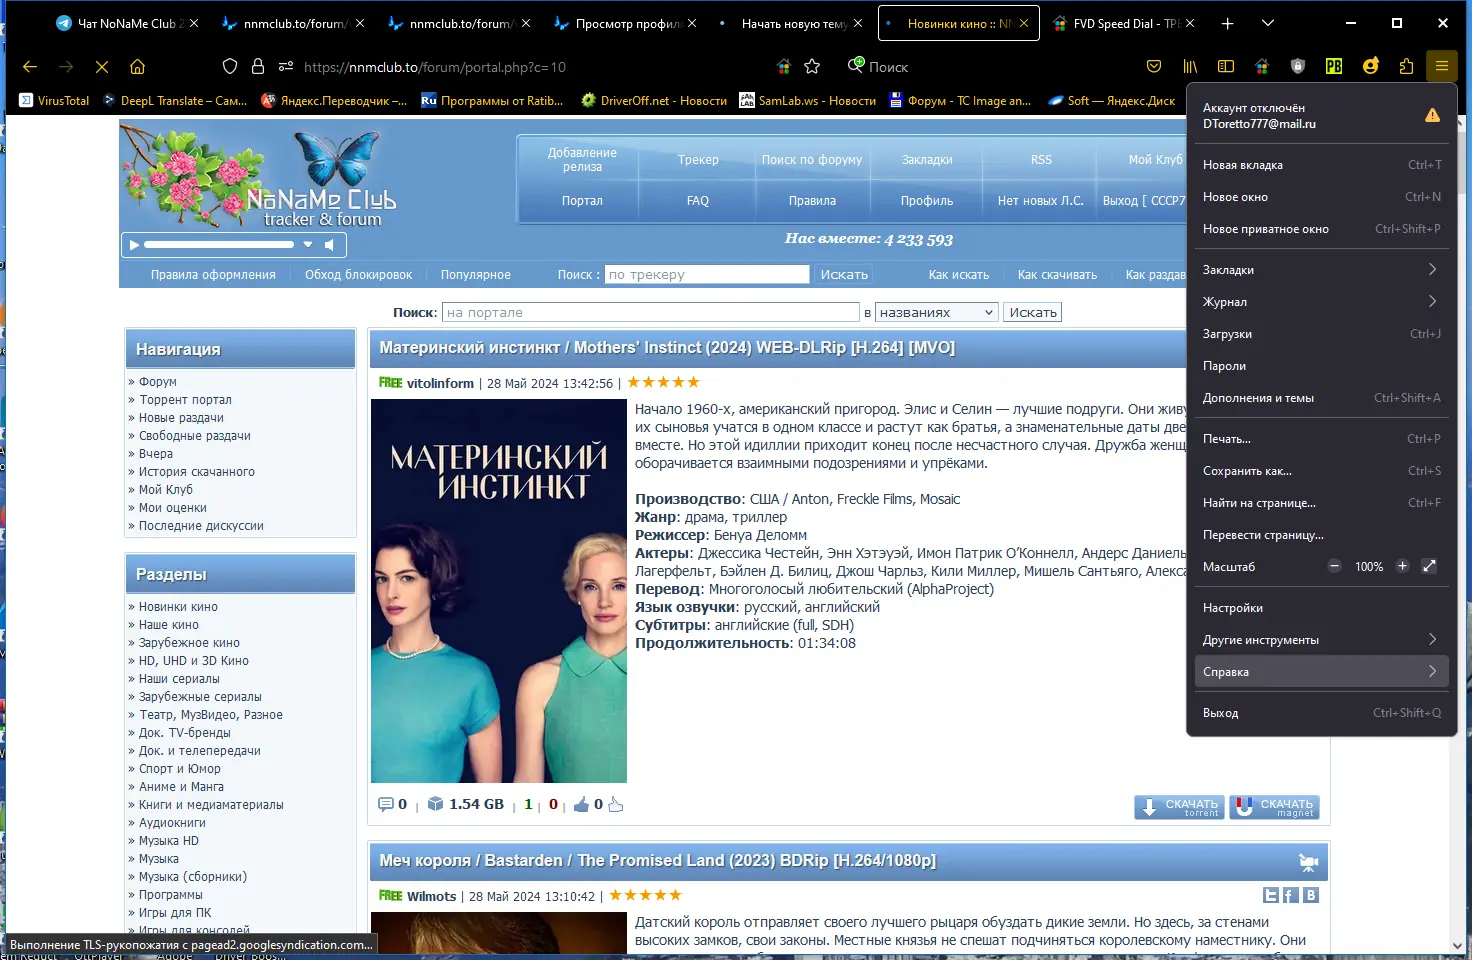Open the VirusTotal bookmark
Viewport: 1472px width, 960px height.
click(55, 101)
